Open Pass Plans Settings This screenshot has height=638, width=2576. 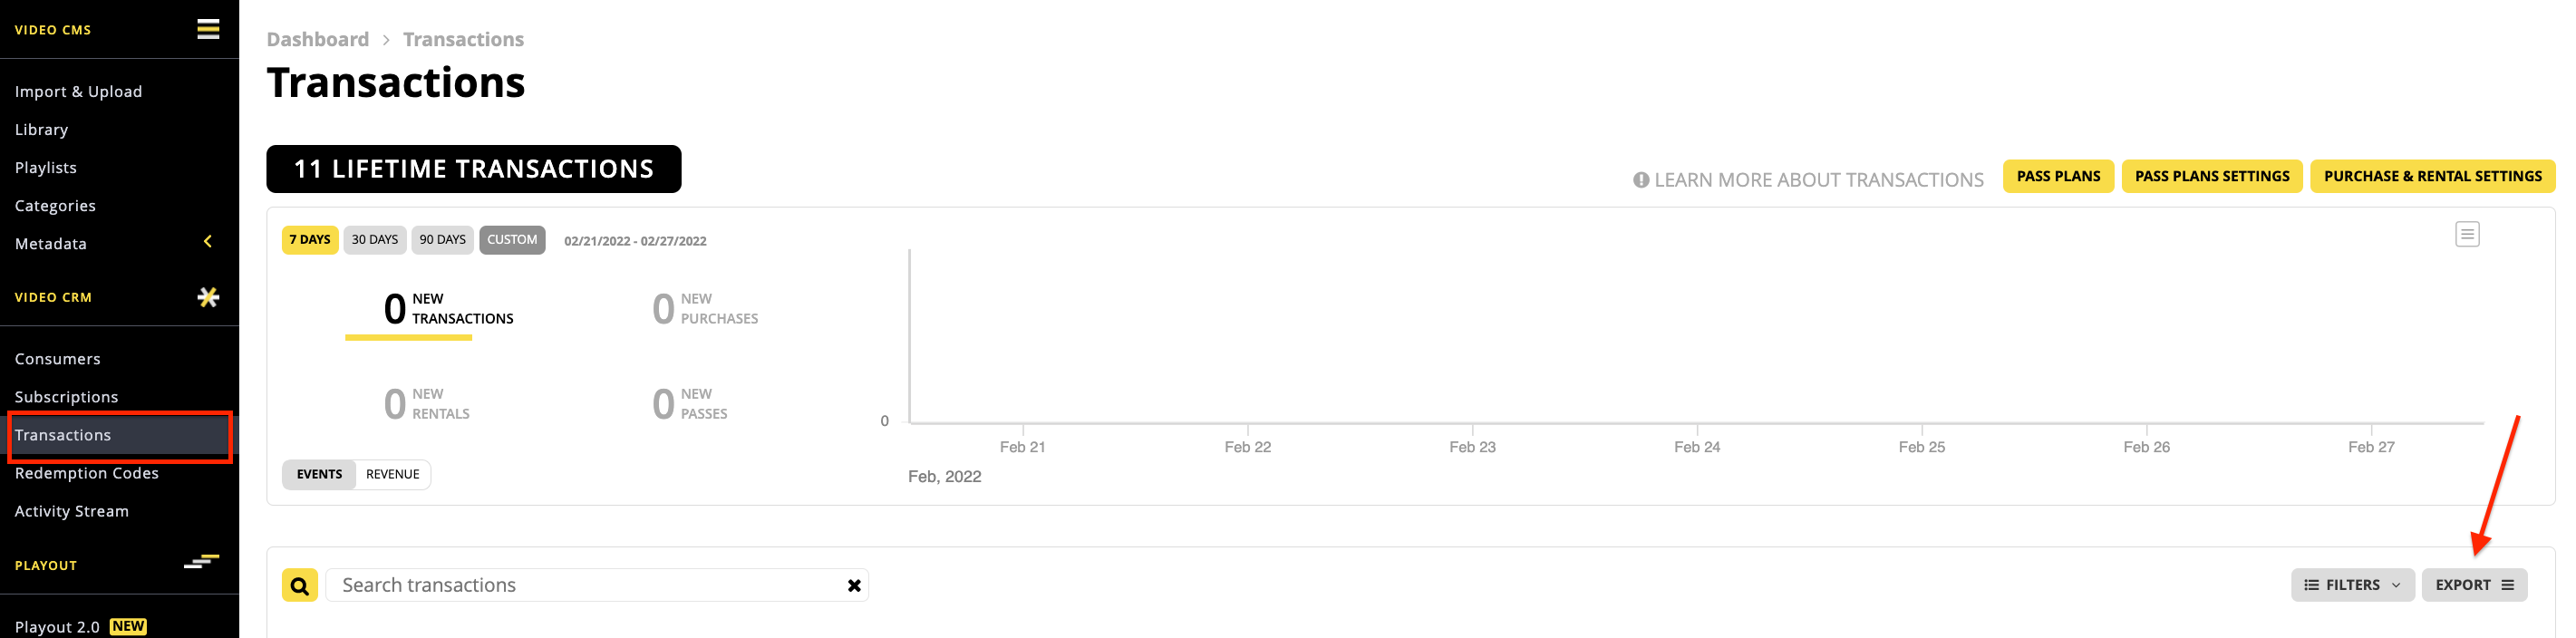[2212, 176]
